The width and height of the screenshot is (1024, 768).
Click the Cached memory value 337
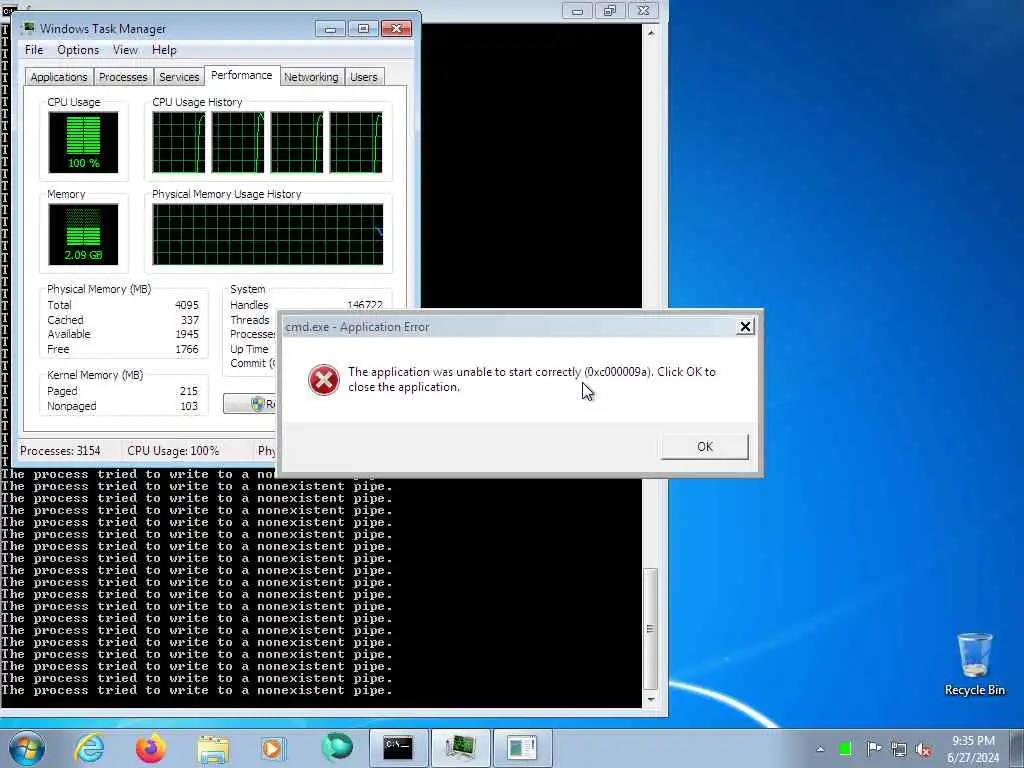click(189, 320)
